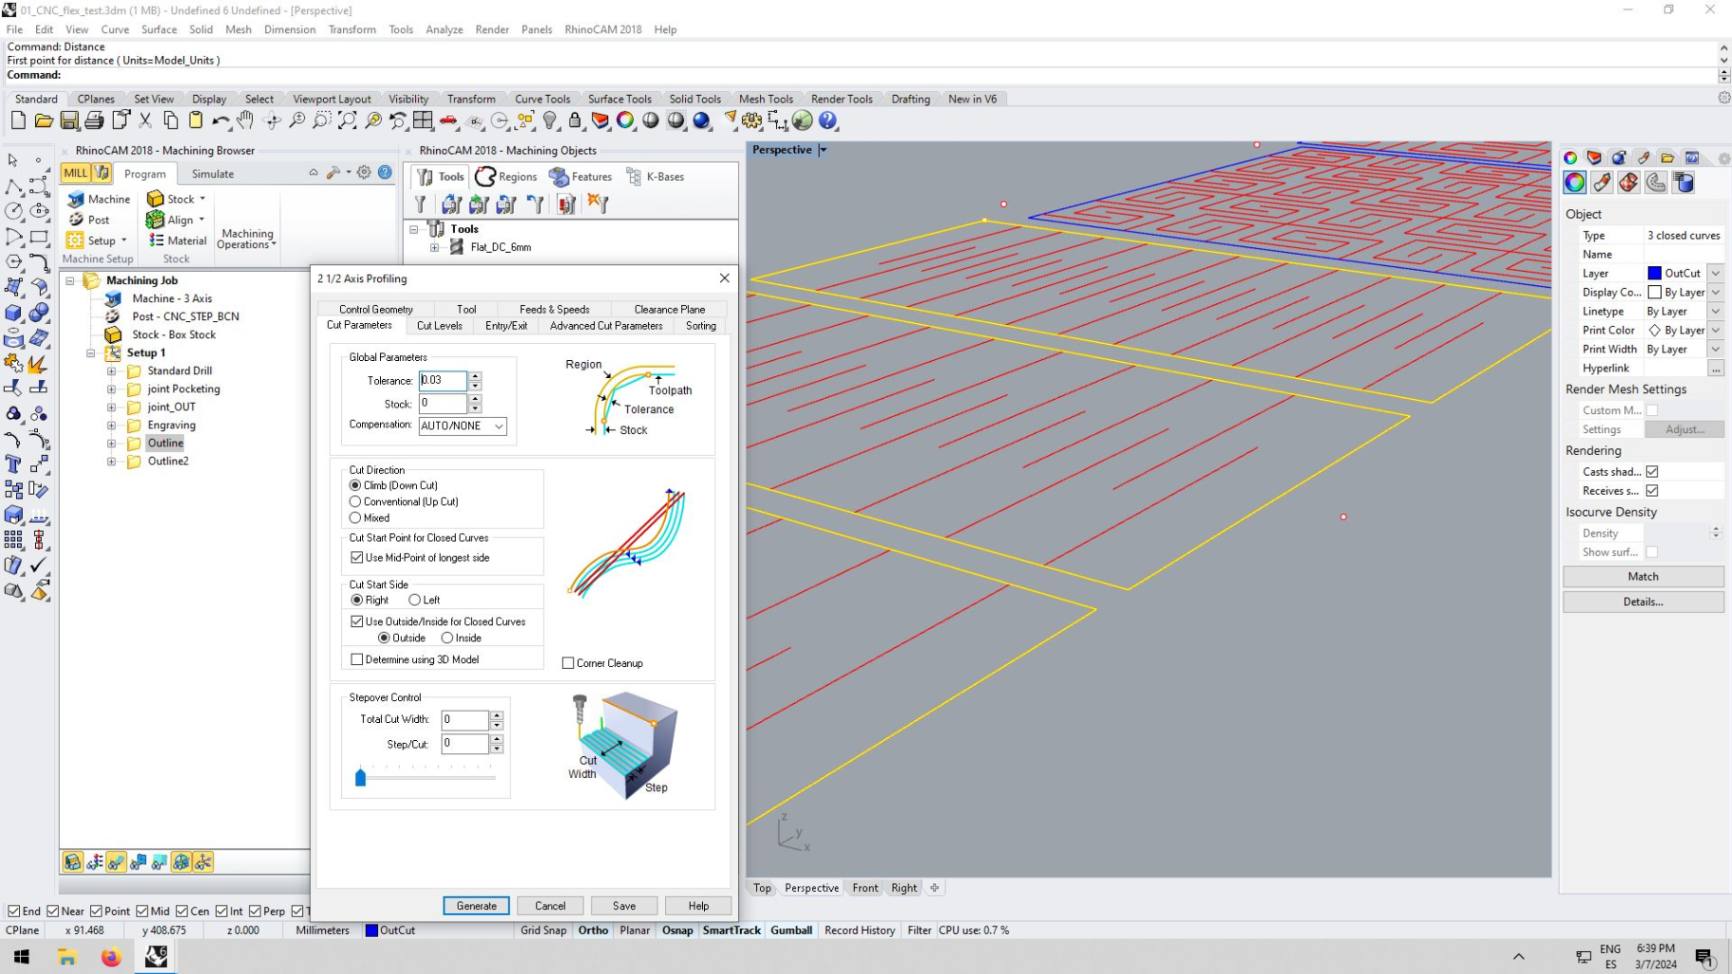Select the Polyline tool in left sidebar

pyautogui.click(x=14, y=186)
